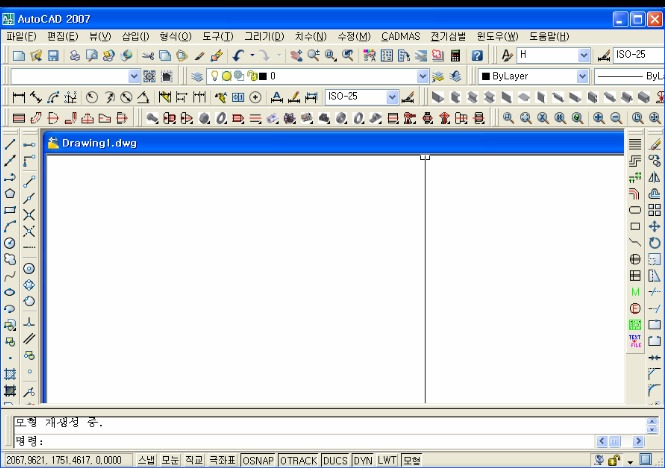Screen dimensions: 665x468
Task: Open the 도움말(H) menu
Action: pyautogui.click(x=549, y=36)
